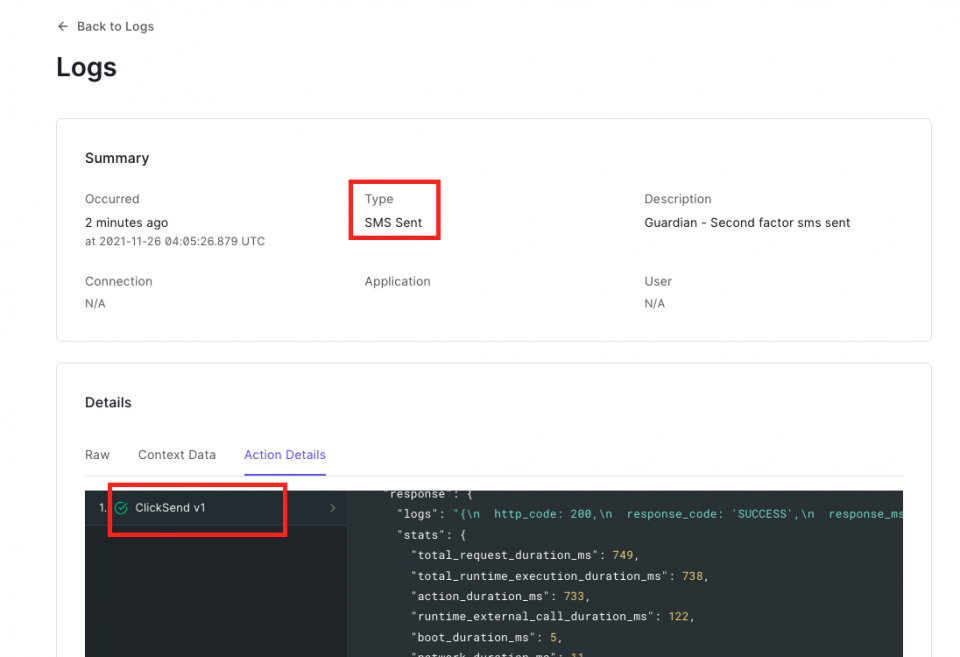960x657 pixels.
Task: Click the SMS Sent type value
Action: (x=394, y=222)
